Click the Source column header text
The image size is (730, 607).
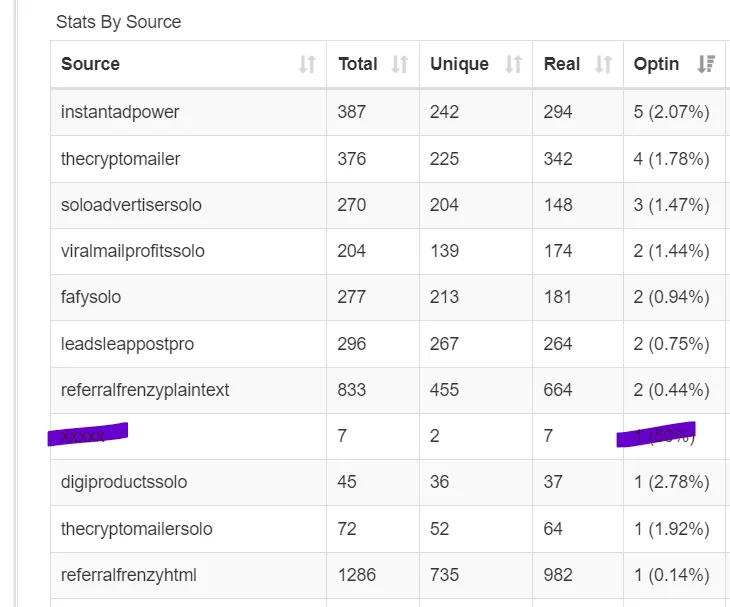[x=90, y=64]
